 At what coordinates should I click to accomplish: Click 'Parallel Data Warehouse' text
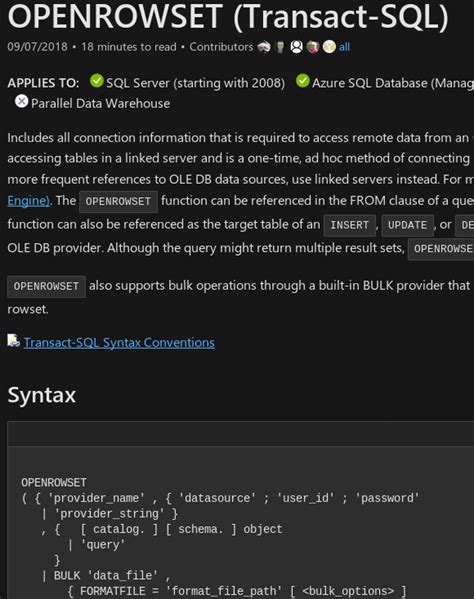coord(100,104)
